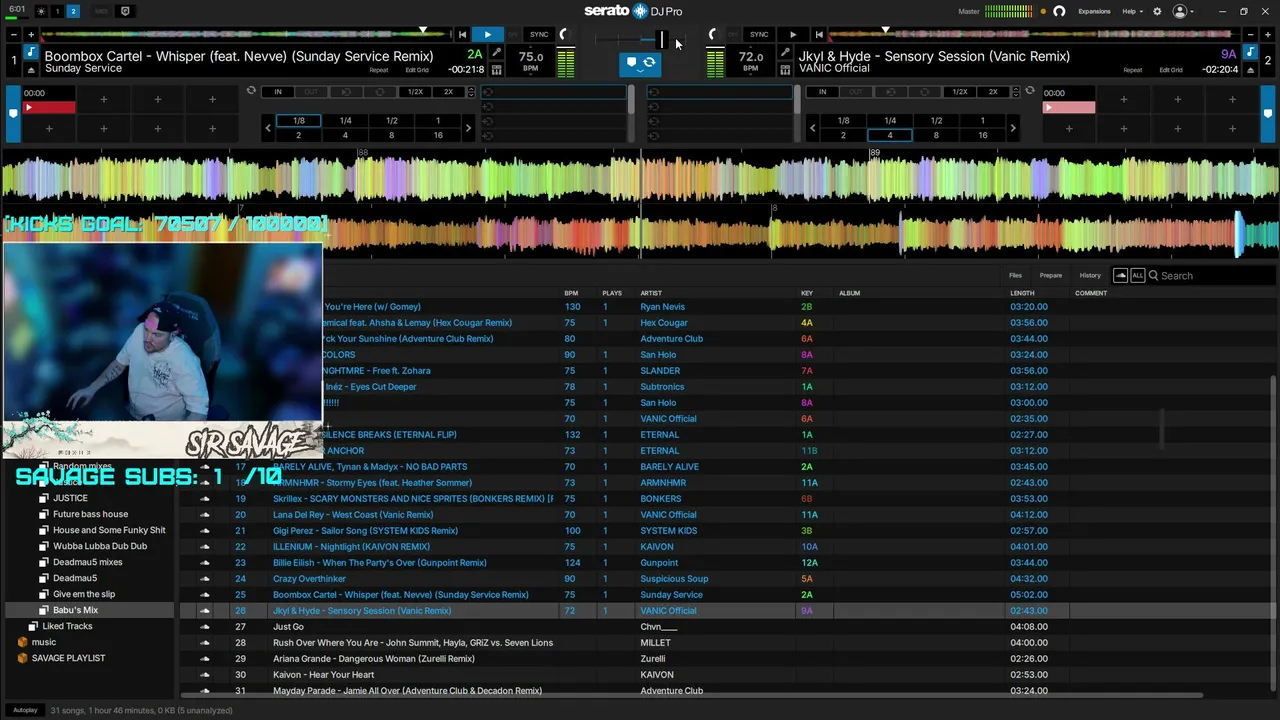The width and height of the screenshot is (1280, 720).
Task: Open the Prepare panel tab
Action: (1050, 275)
